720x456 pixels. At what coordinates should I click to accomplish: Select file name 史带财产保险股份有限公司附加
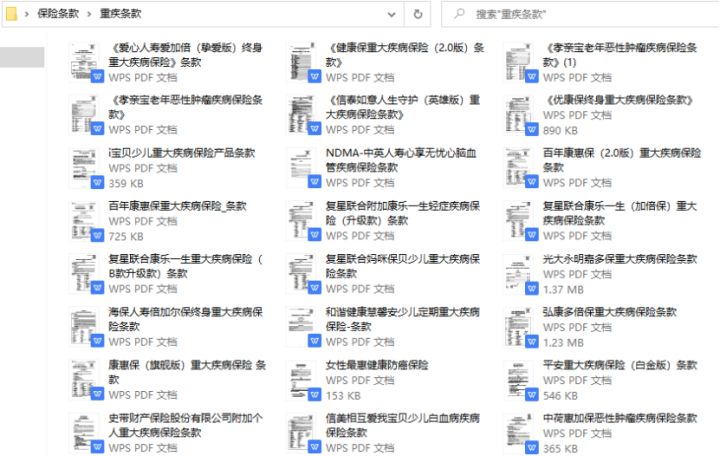coord(186,425)
